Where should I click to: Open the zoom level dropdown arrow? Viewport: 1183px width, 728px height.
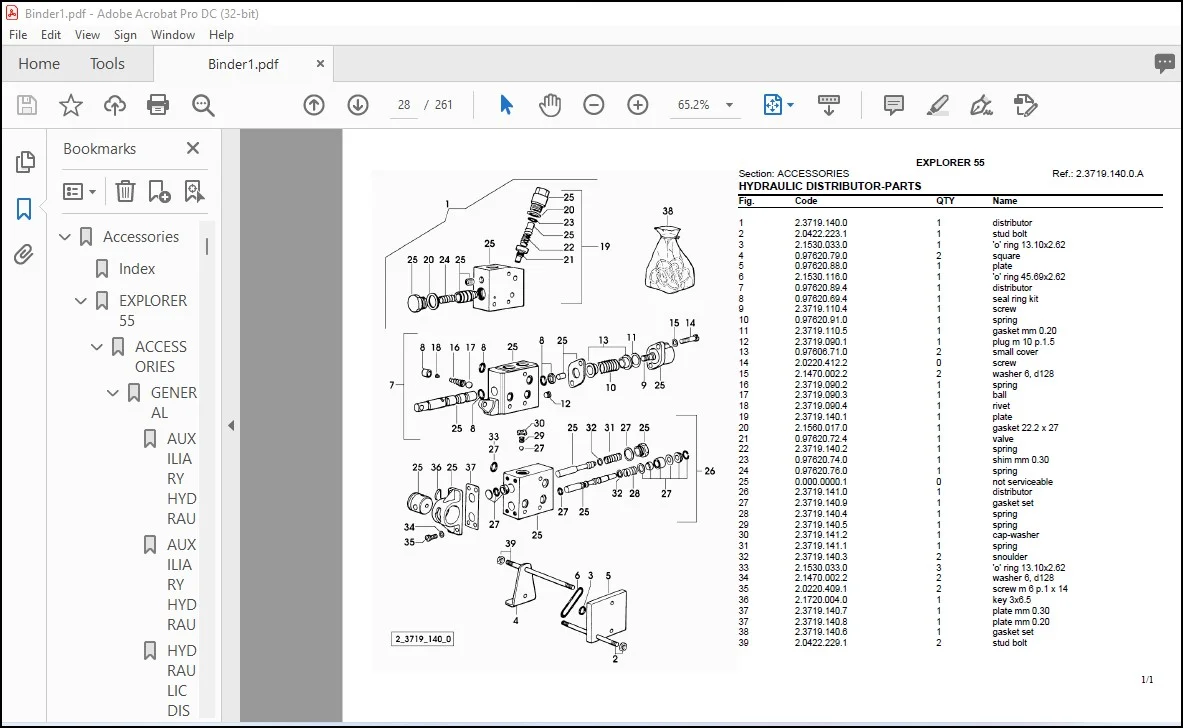[x=730, y=105]
